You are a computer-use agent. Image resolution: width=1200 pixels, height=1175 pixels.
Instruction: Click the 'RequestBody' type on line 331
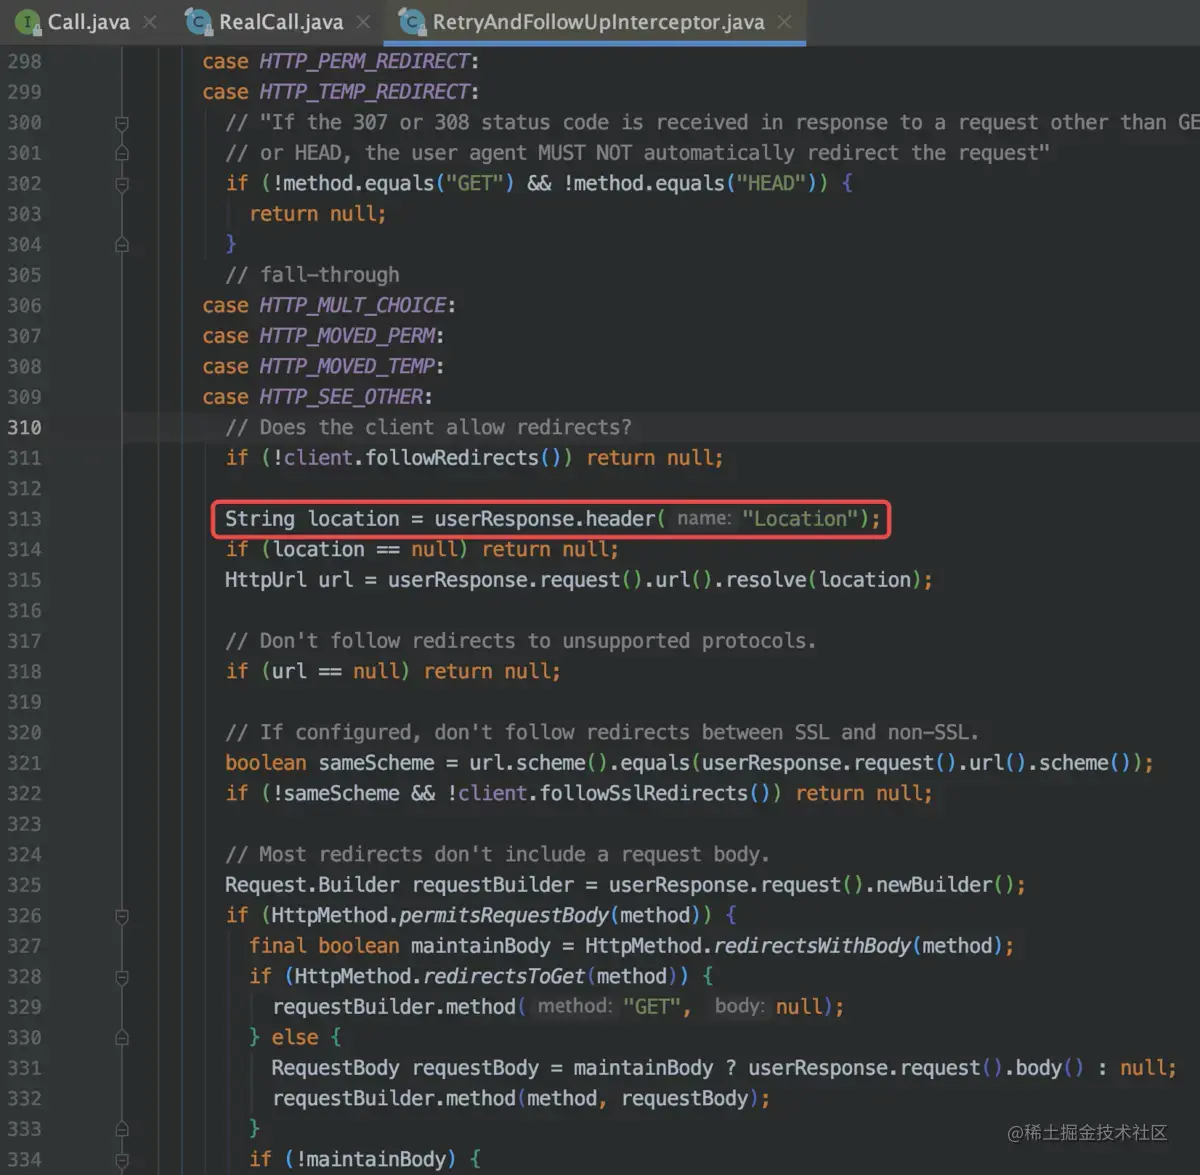[335, 1068]
